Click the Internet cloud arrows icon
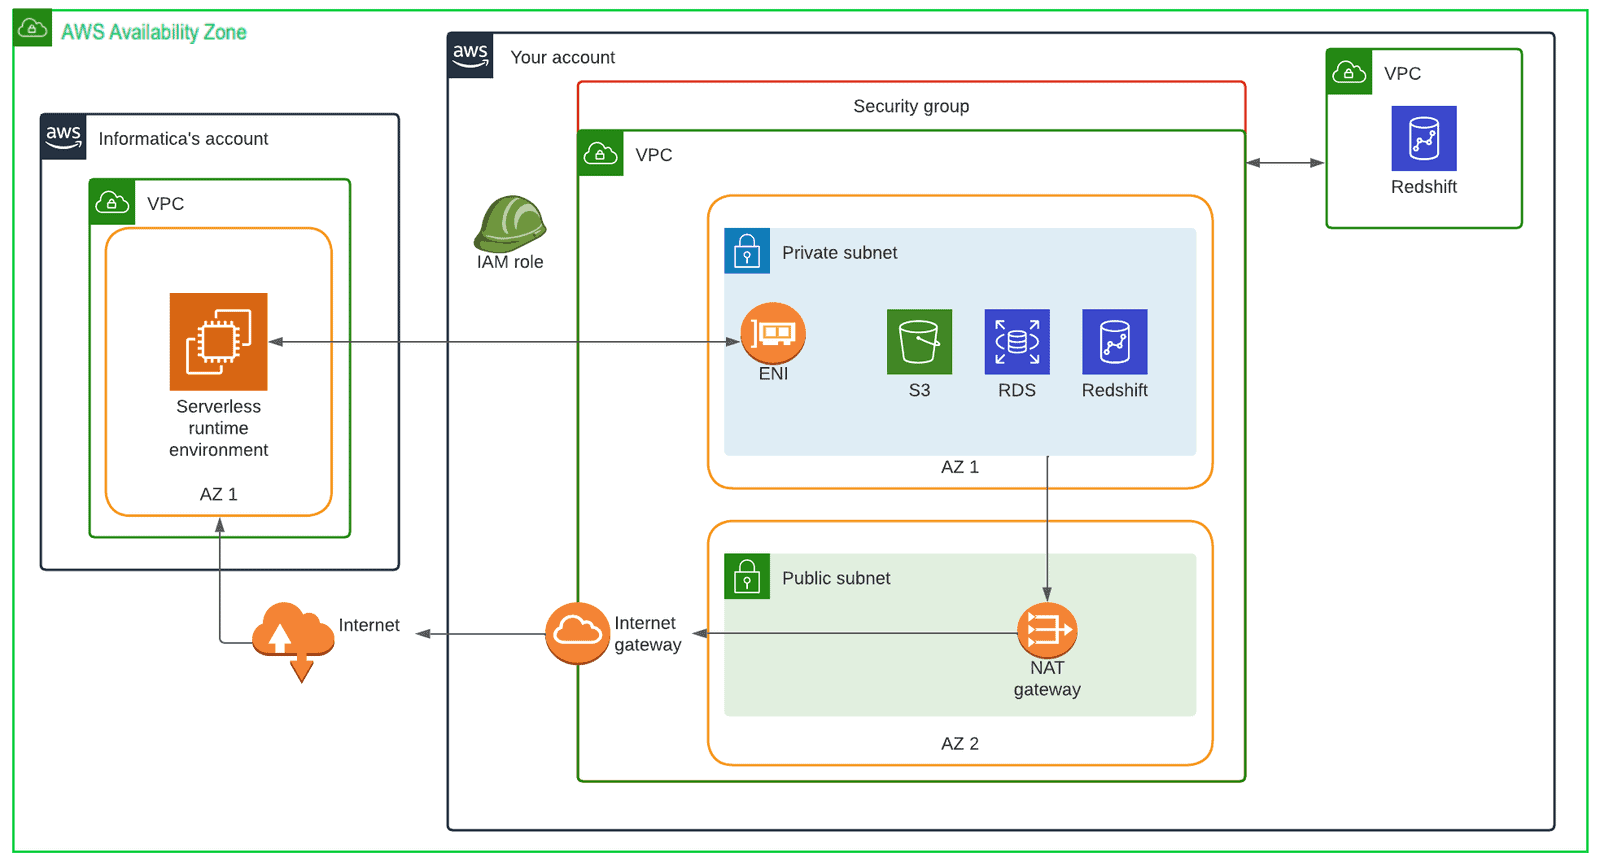The height and width of the screenshot is (866, 1600). click(293, 640)
